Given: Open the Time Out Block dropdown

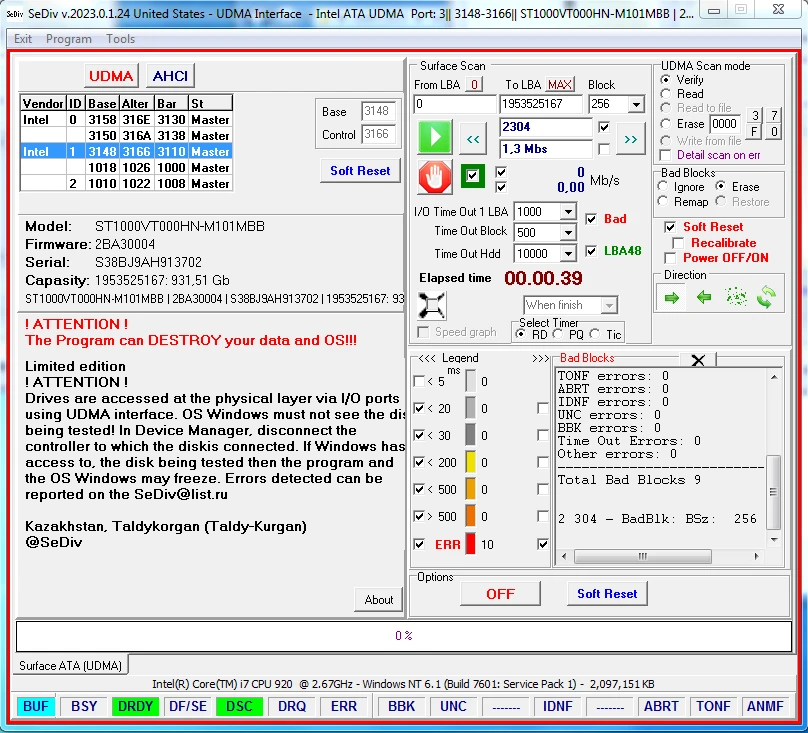Looking at the screenshot, I should tap(568, 232).
